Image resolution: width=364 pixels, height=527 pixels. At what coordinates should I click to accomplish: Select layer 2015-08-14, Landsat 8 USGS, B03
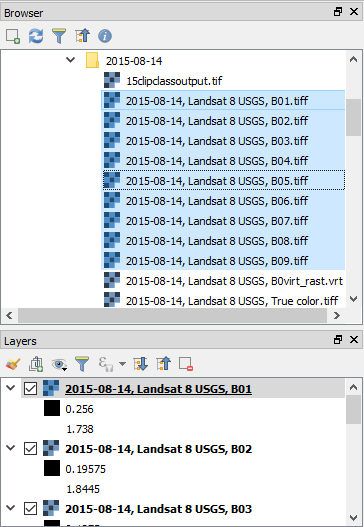pyautogui.click(x=158, y=509)
